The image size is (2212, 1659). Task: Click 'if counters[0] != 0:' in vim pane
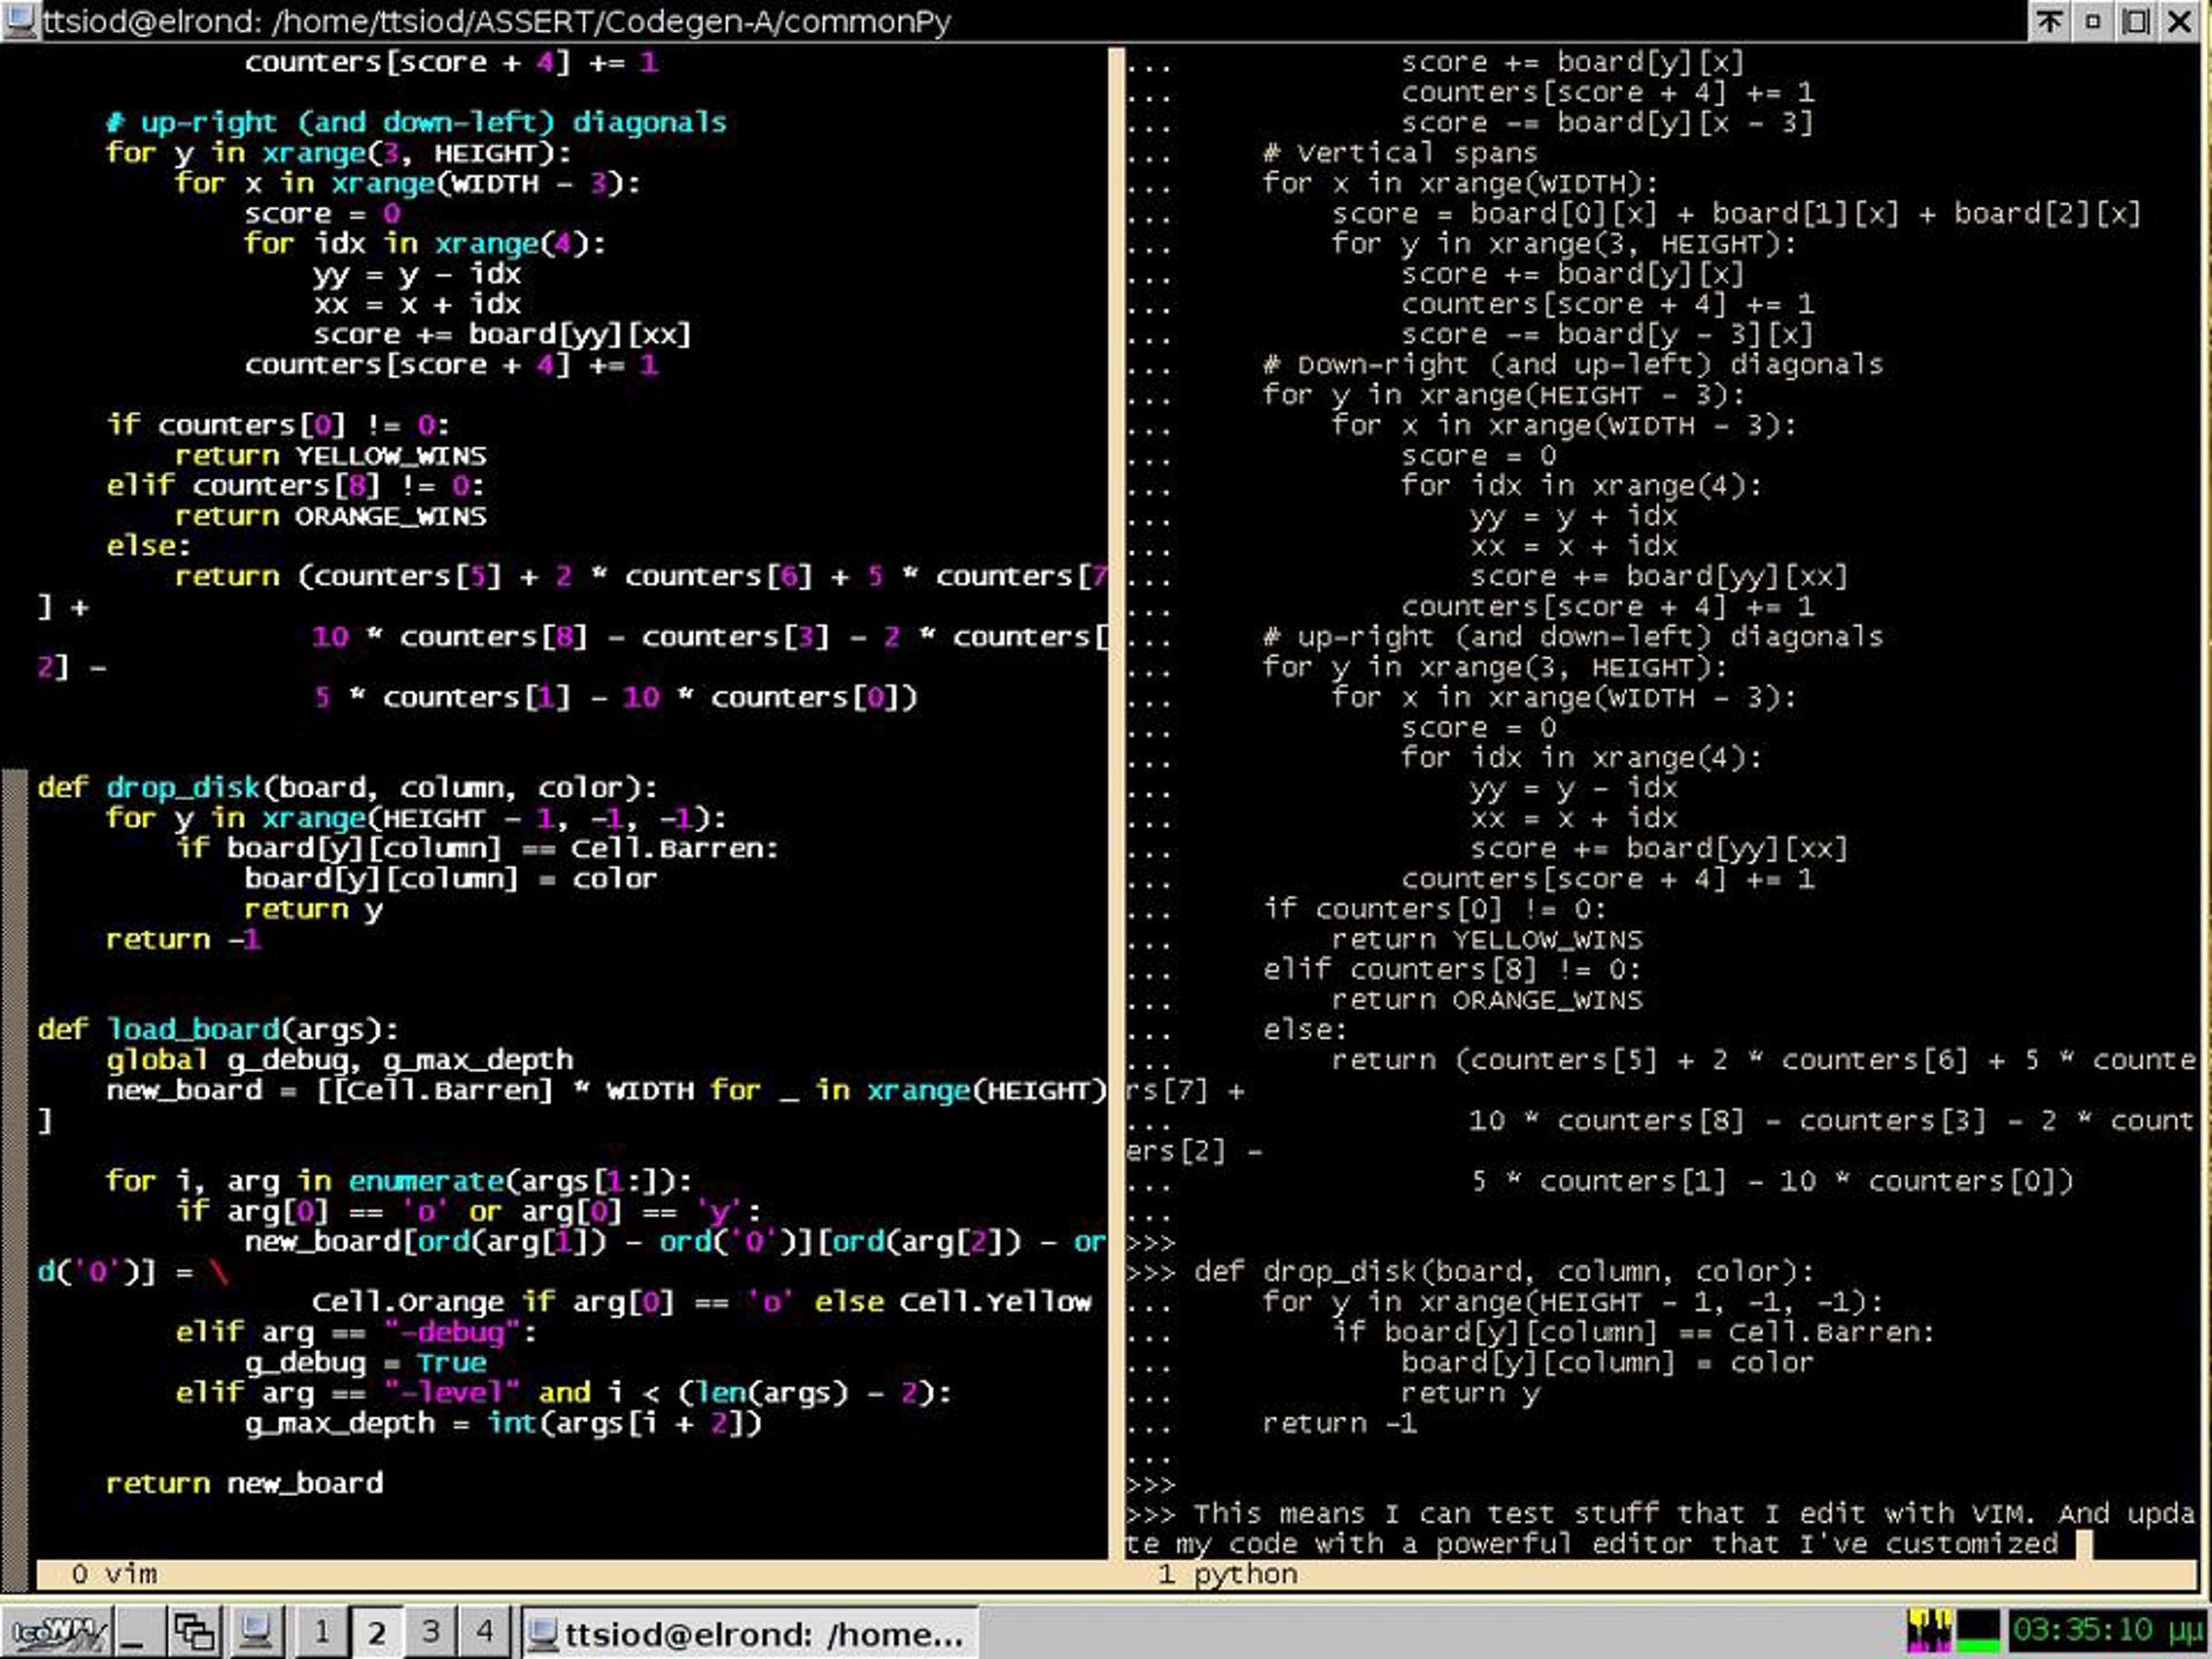(x=278, y=424)
